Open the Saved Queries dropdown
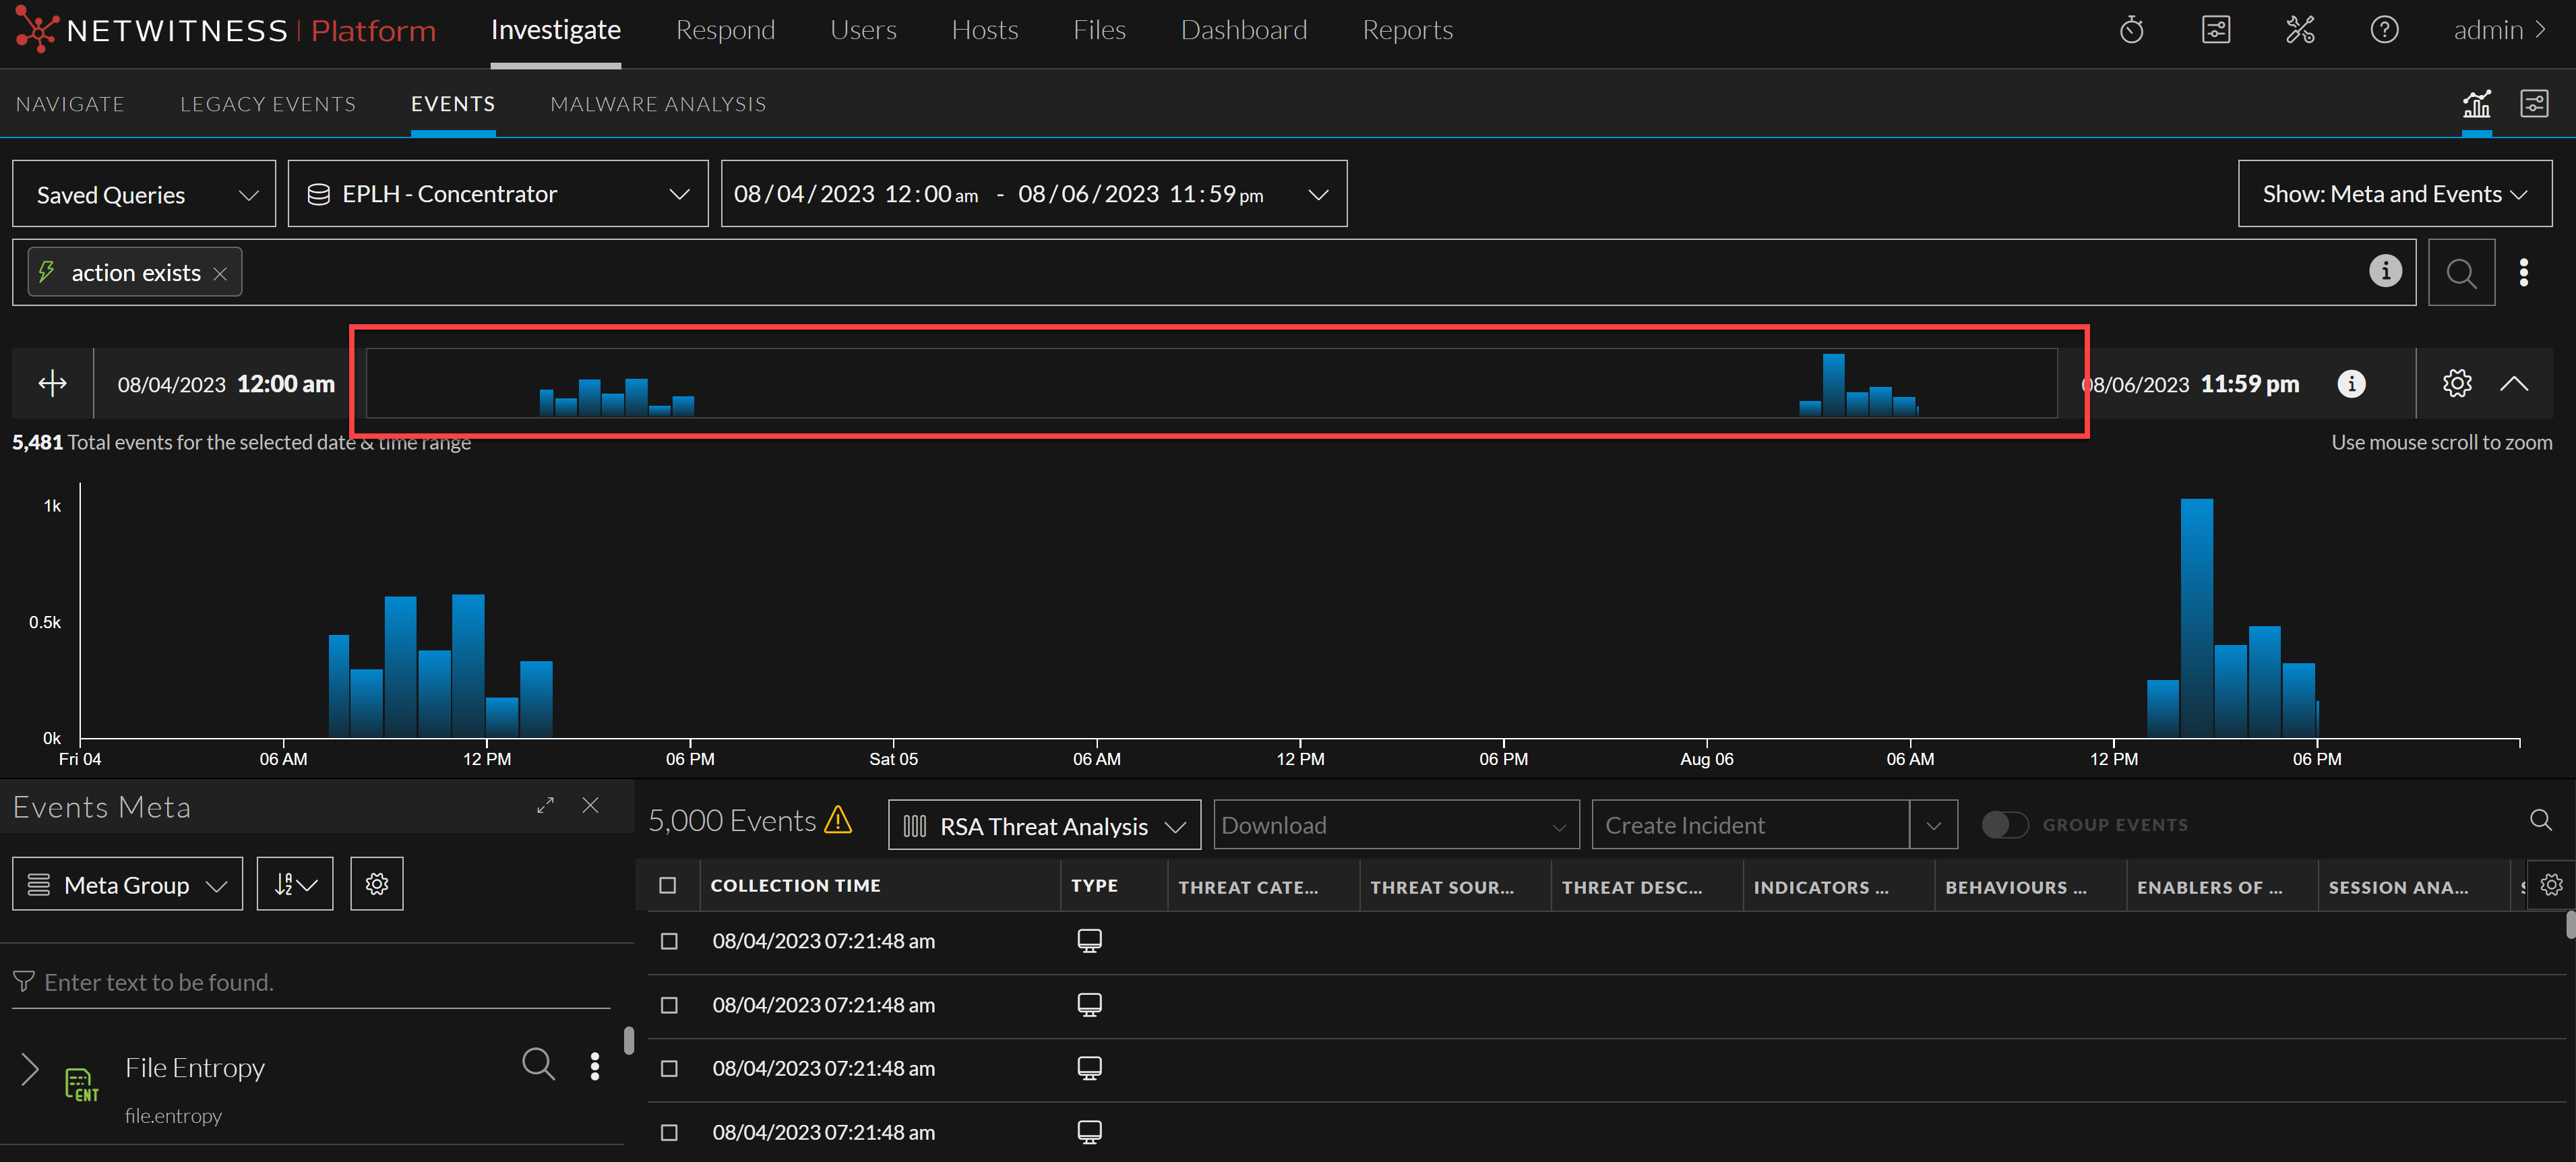The image size is (2576, 1162). (x=144, y=194)
